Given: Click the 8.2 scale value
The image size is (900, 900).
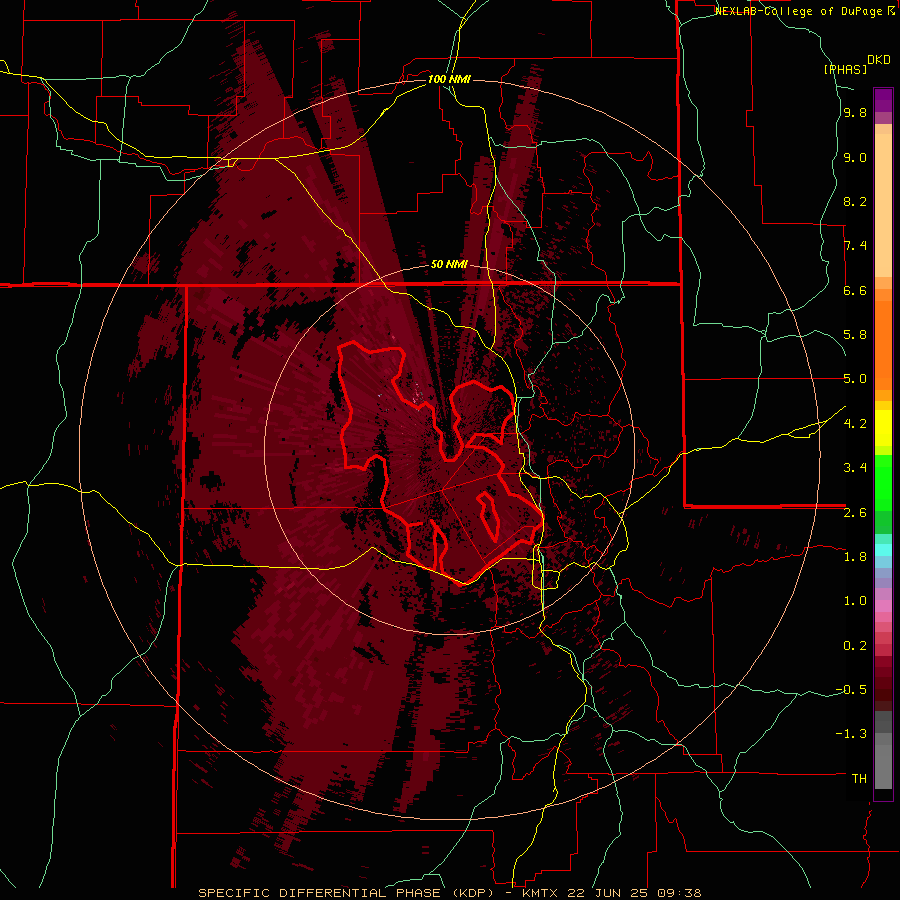Looking at the screenshot, I should [855, 201].
